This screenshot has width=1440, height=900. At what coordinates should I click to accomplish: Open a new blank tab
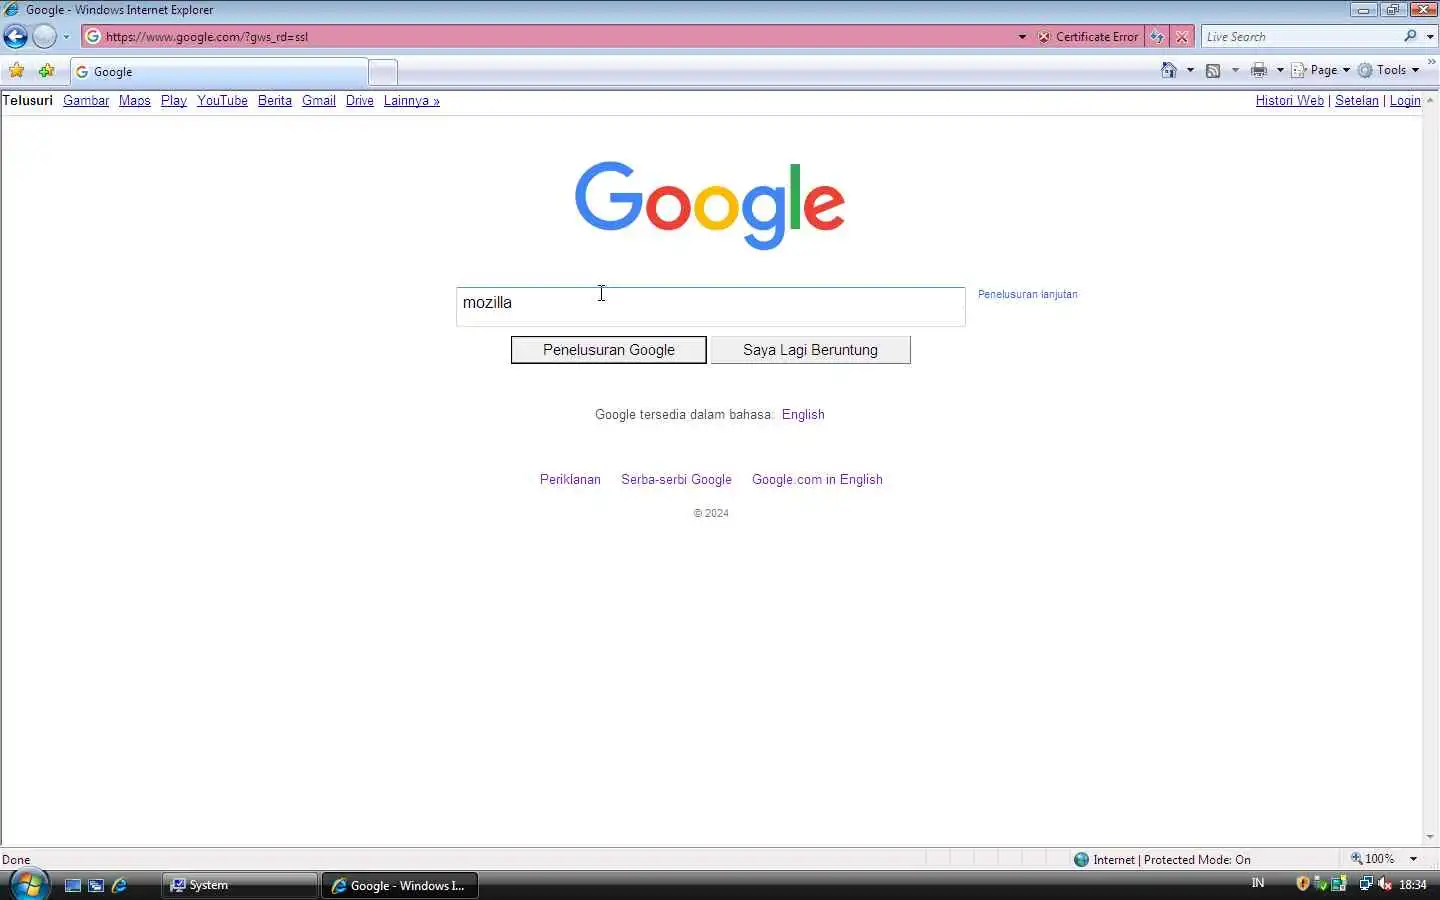point(383,72)
